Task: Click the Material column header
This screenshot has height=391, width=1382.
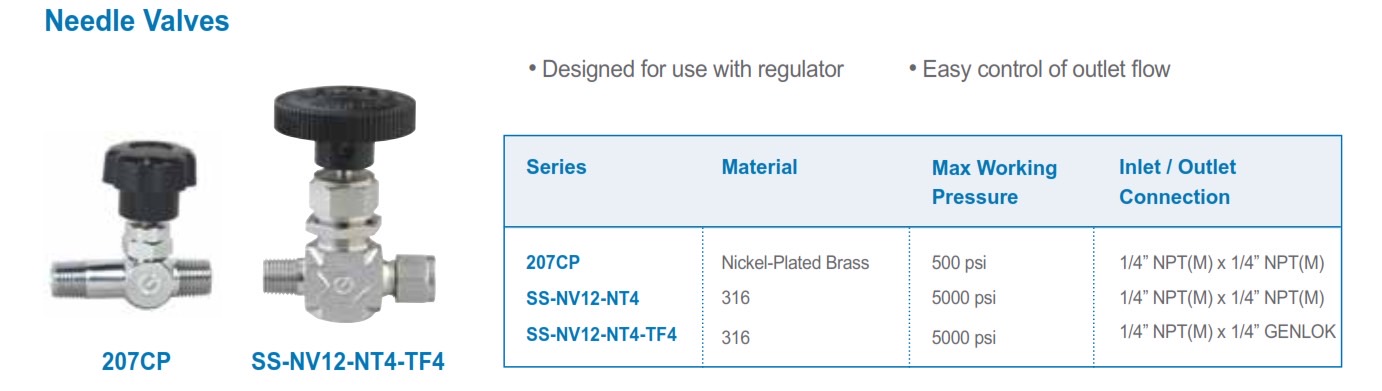Action: pyautogui.click(x=760, y=167)
